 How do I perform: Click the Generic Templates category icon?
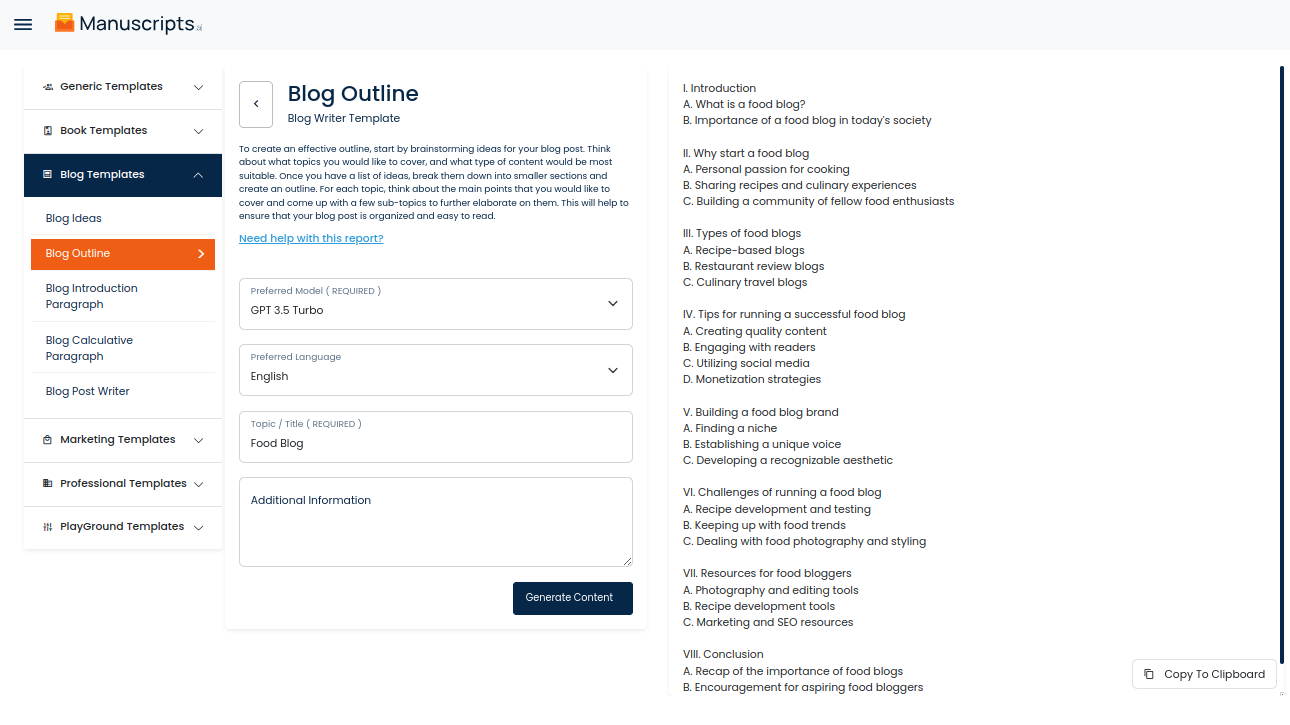48,87
